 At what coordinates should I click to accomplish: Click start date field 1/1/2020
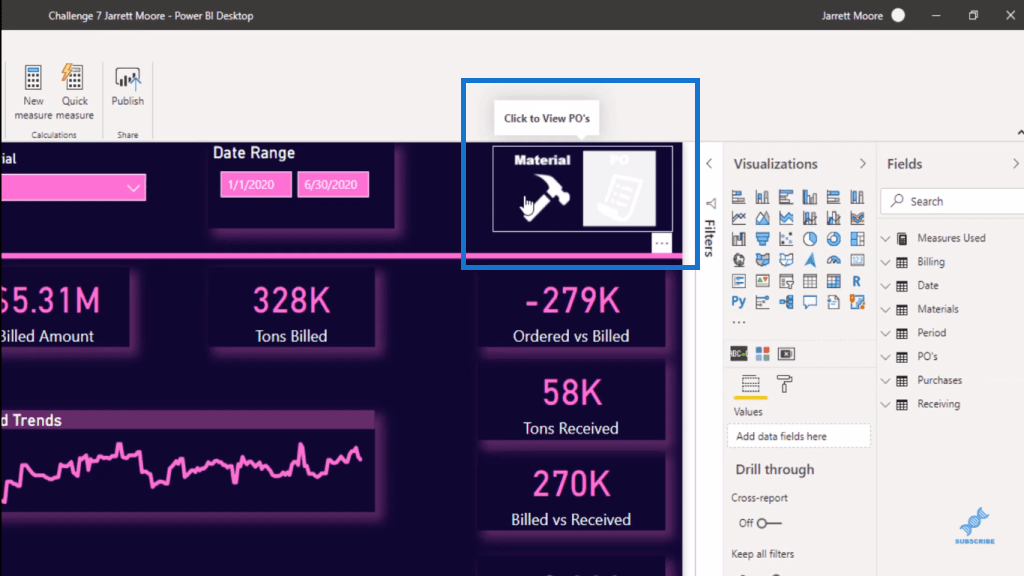[x=255, y=185]
